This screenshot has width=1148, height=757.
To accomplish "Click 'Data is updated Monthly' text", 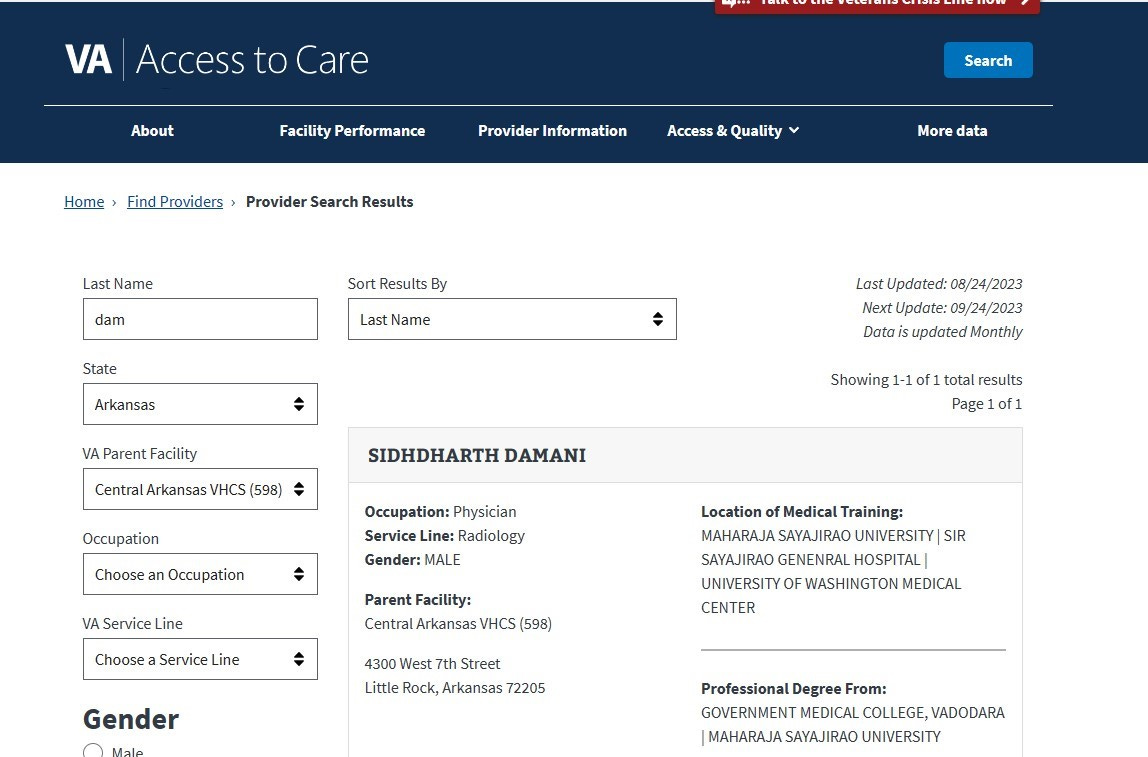I will click(x=942, y=332).
